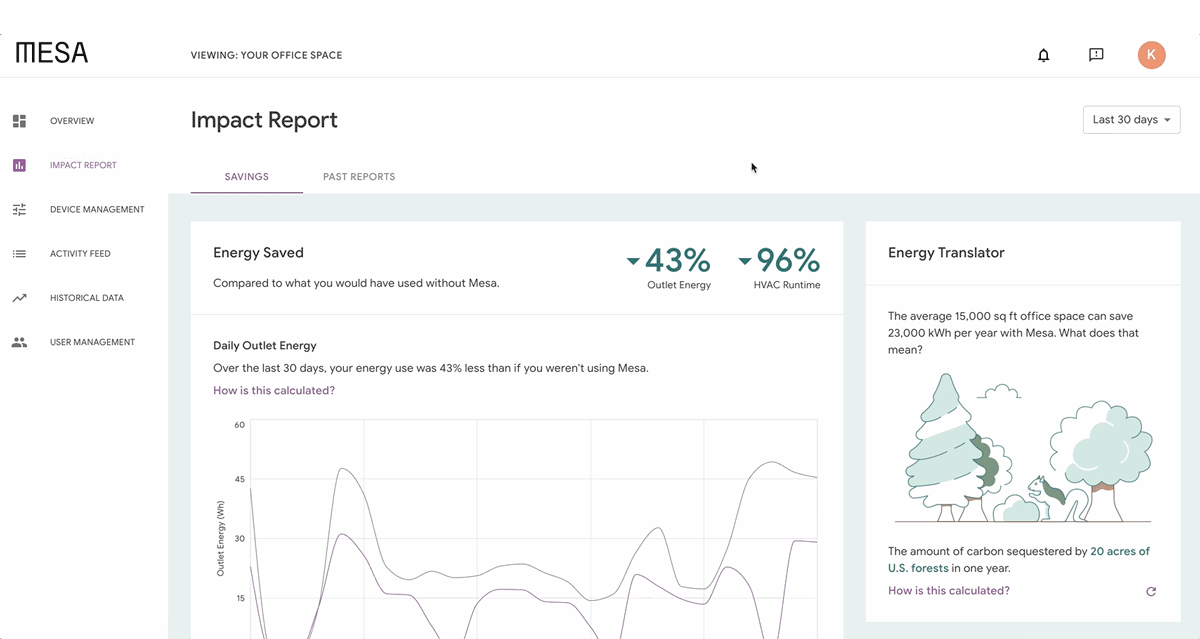This screenshot has height=639, width=1200.
Task: Click the 'Viewing: Your Office Space' label
Action: (266, 55)
